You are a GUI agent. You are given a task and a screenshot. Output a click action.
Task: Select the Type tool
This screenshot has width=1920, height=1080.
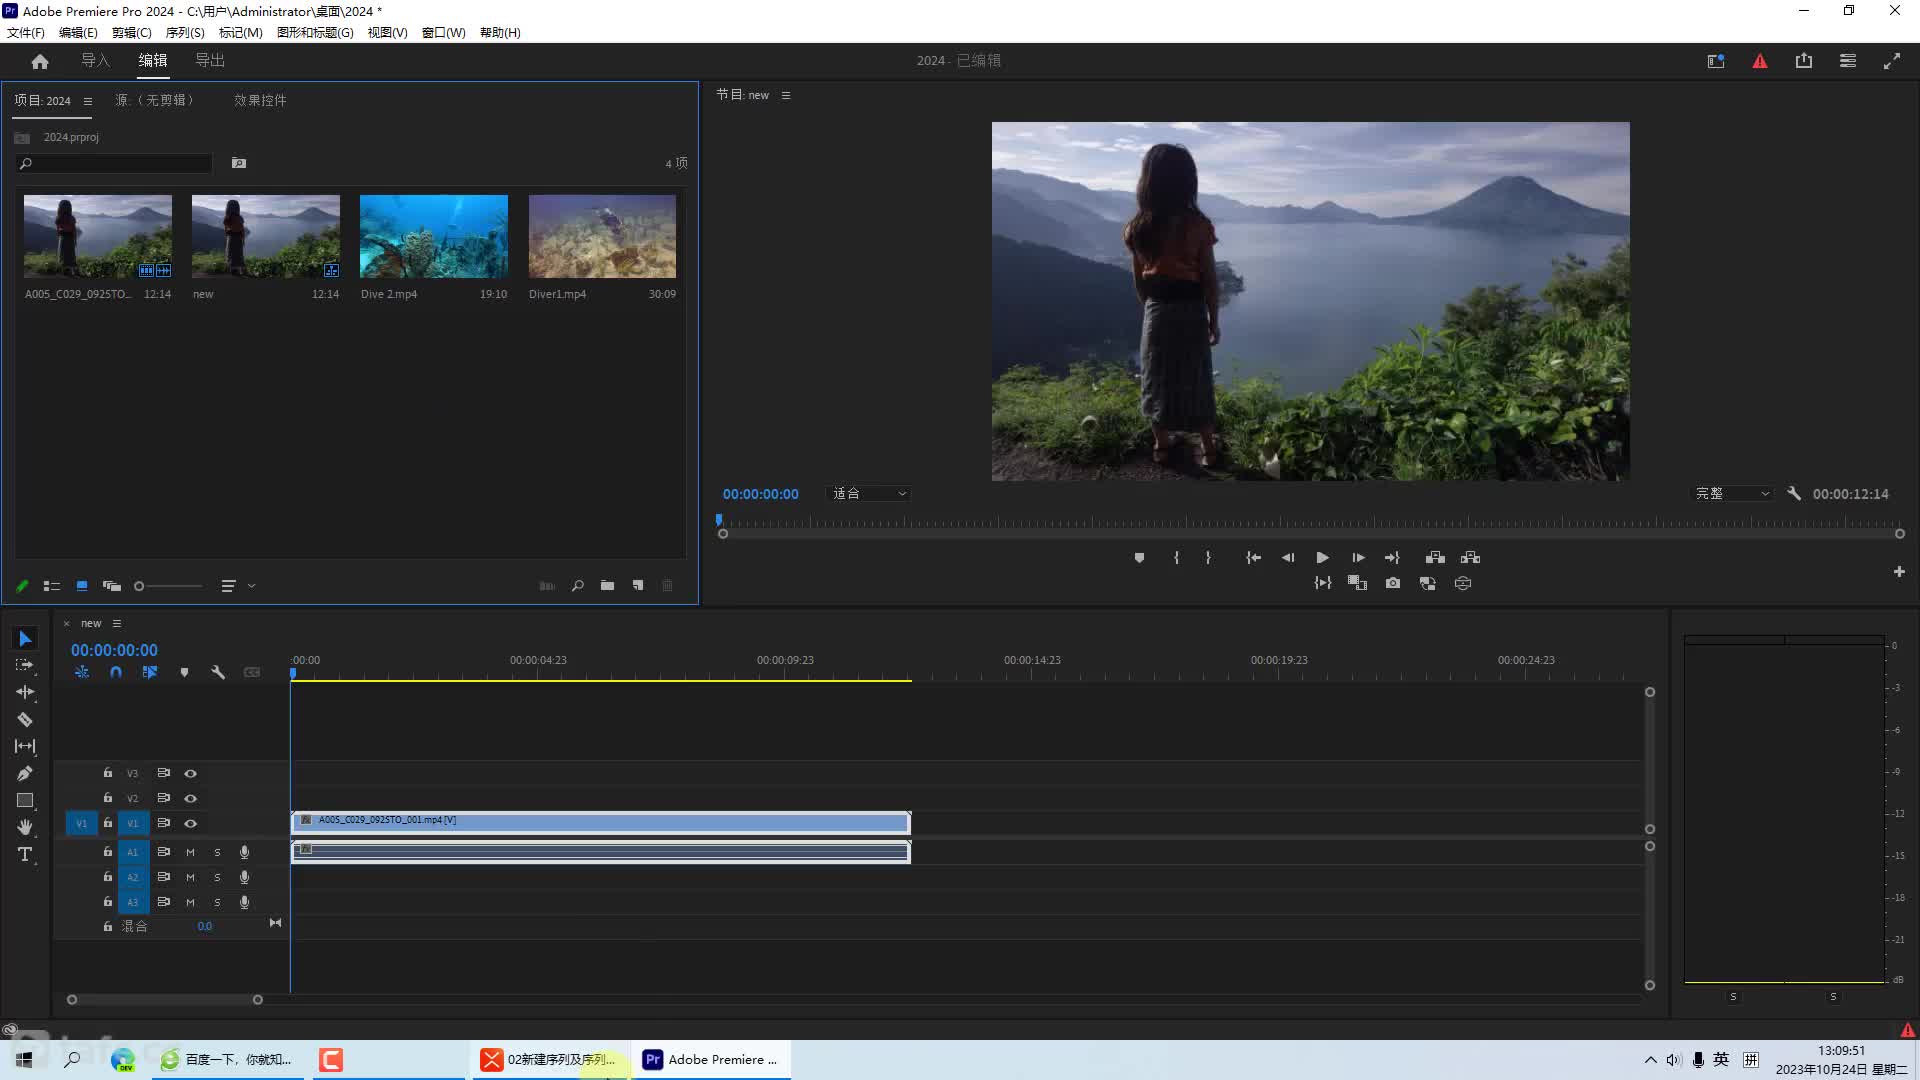coord(25,854)
